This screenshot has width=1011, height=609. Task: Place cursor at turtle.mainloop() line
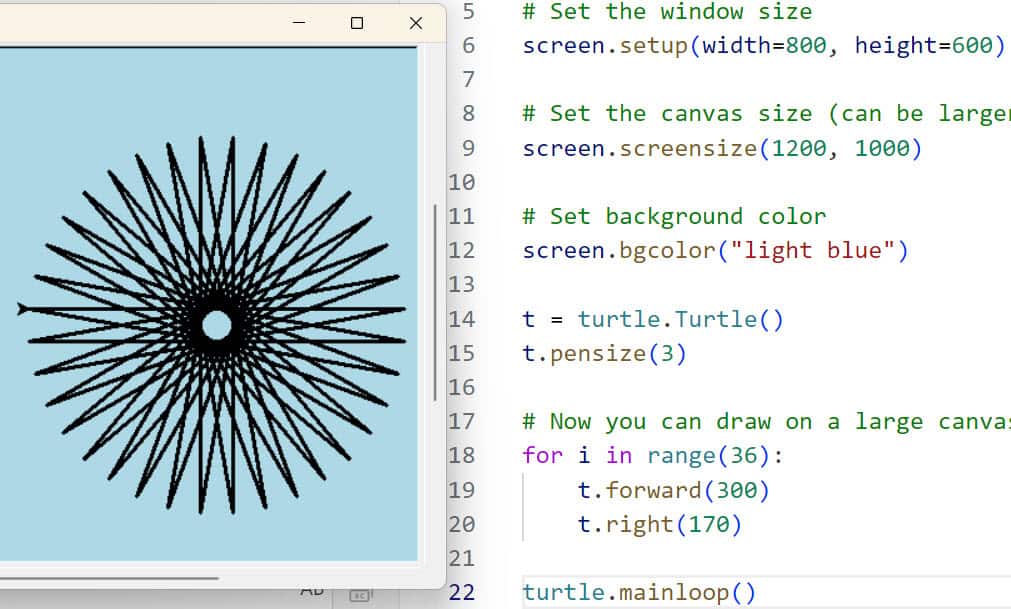pos(639,592)
